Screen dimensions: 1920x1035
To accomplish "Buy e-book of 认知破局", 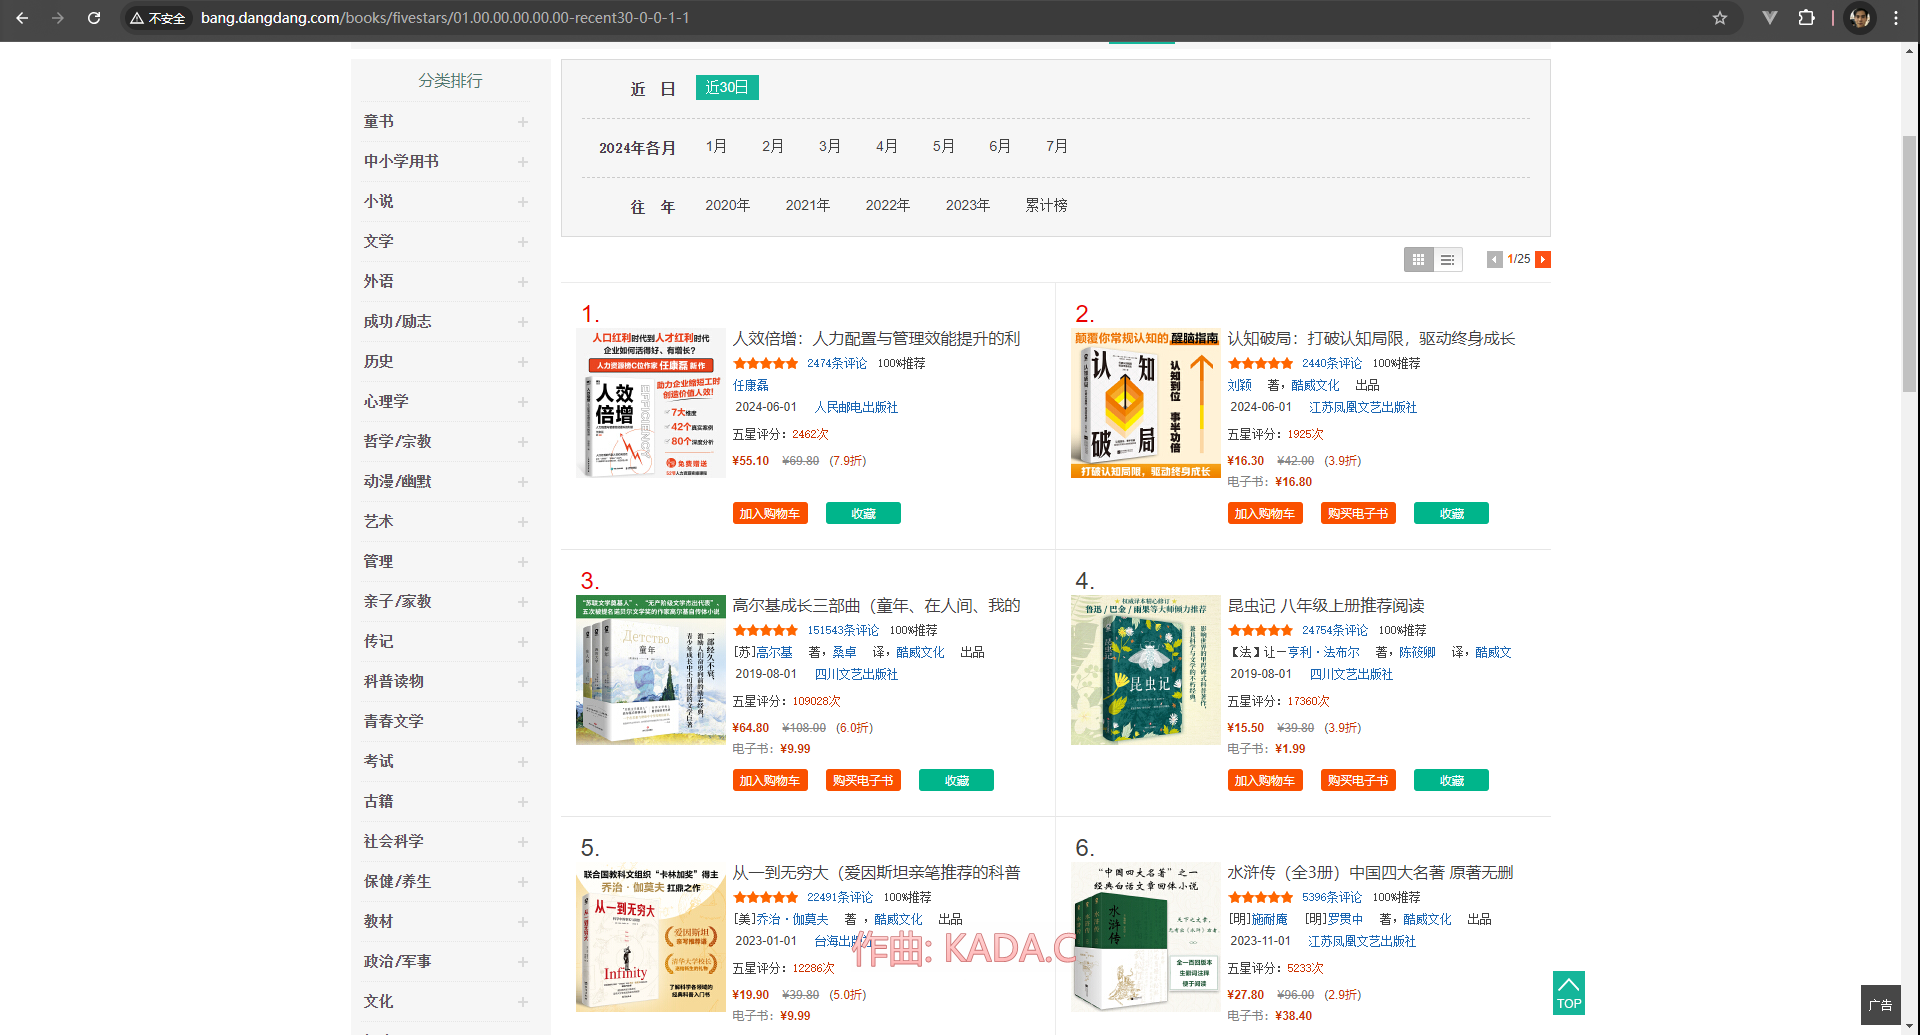I will 1358,513.
